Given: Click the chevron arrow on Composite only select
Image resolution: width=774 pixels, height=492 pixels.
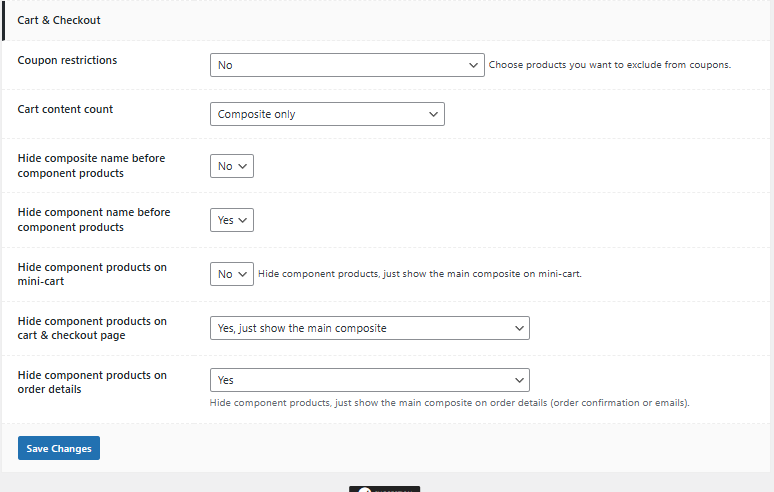Looking at the screenshot, I should click(433, 114).
